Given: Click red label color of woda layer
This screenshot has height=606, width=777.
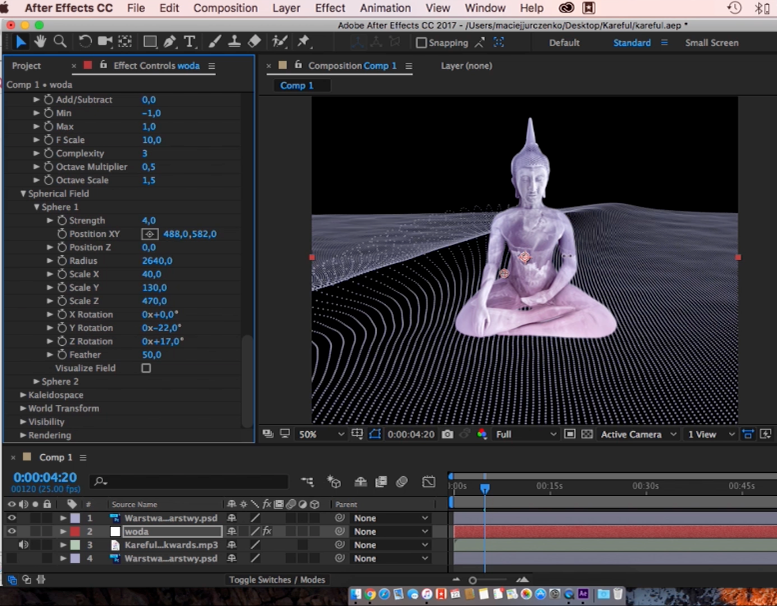Looking at the screenshot, I should [75, 531].
